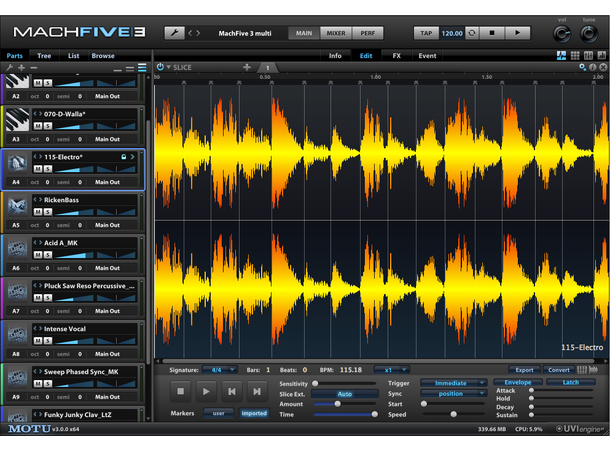Add a new part with plus icon
Image resolution: width=610 pixels, height=450 pixels.
[21, 67]
